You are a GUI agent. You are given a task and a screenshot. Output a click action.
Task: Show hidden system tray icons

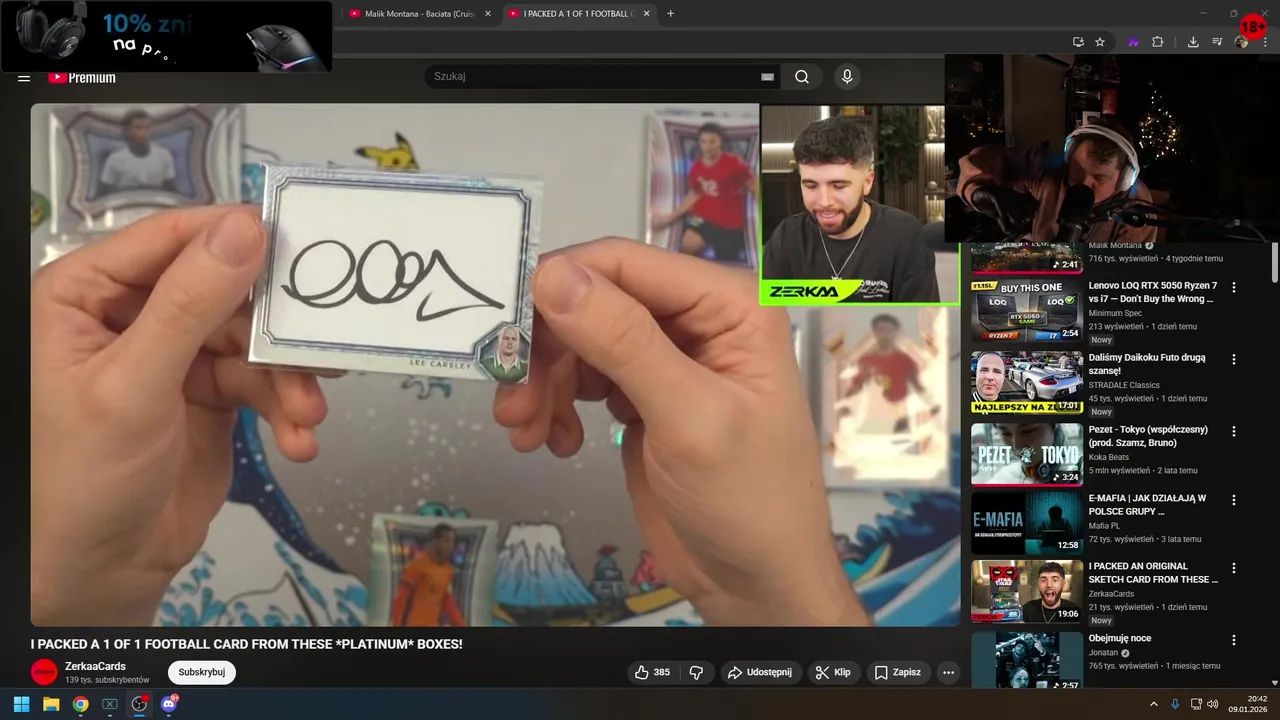1153,704
